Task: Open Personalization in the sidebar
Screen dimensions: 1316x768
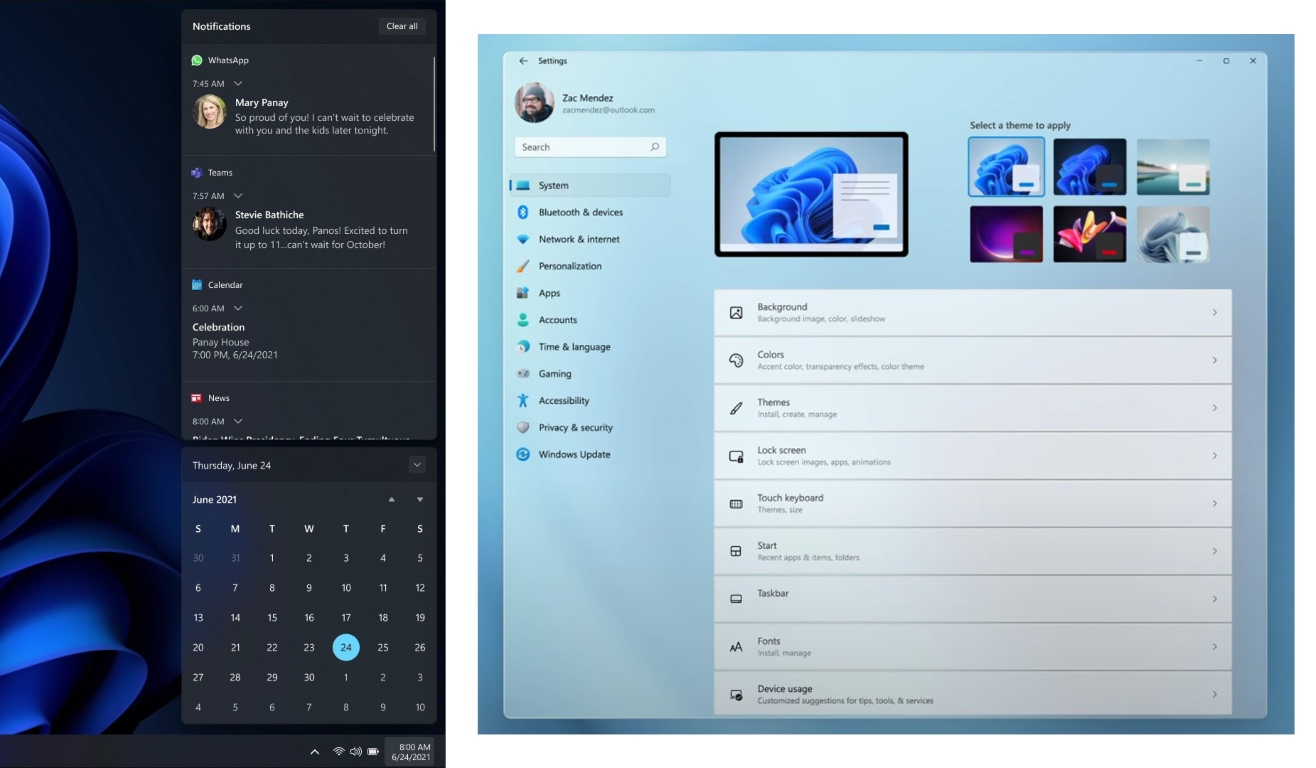Action: (x=590, y=266)
